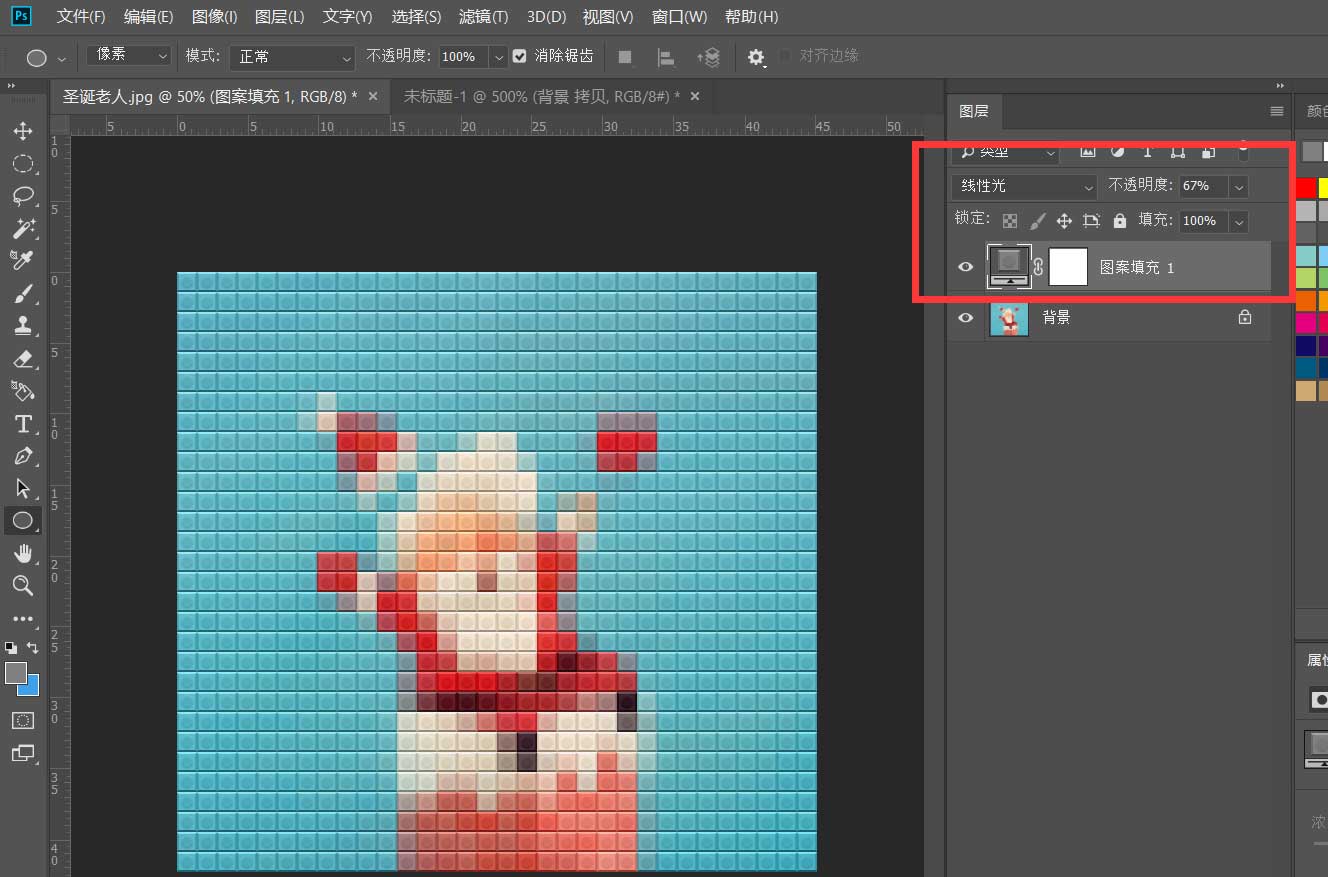Click the layer opacity 67% field
Image resolution: width=1328 pixels, height=877 pixels.
(1203, 186)
